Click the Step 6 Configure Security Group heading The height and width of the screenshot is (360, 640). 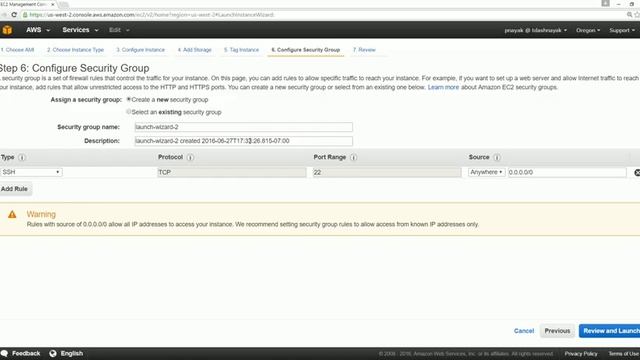(x=74, y=68)
